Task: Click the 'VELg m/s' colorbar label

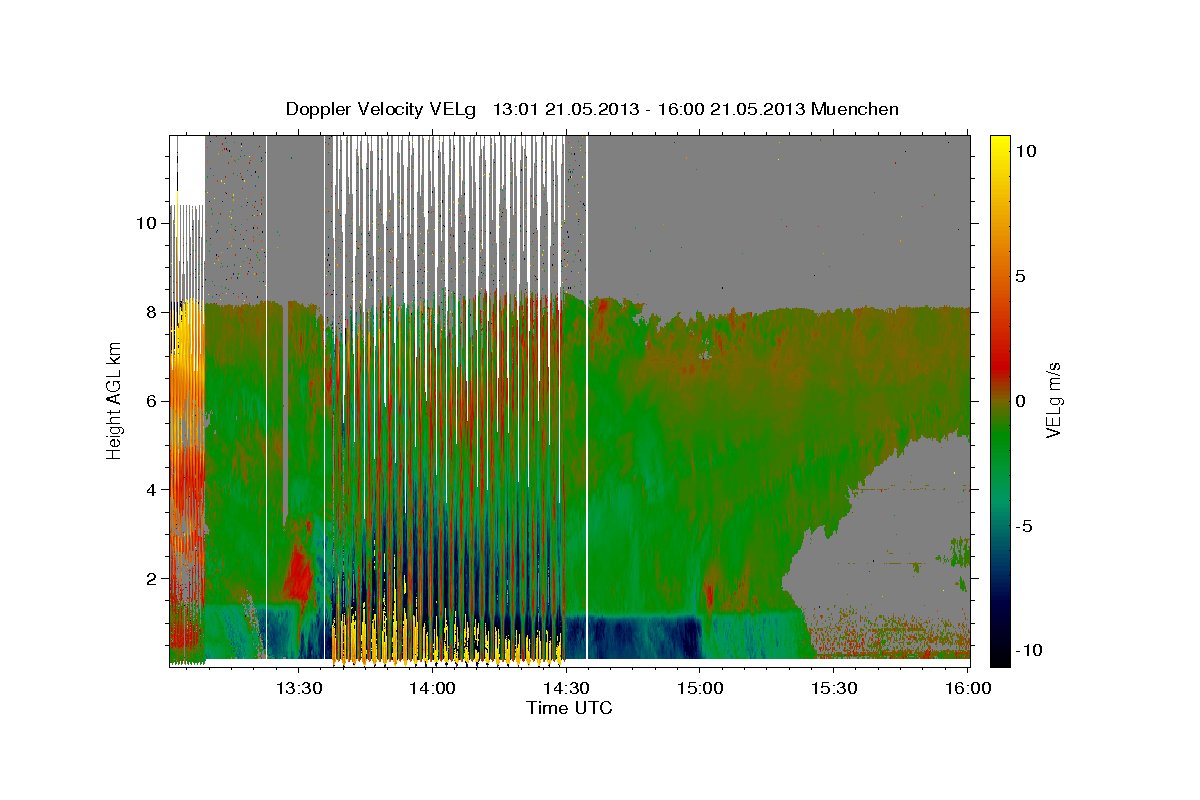Action: click(x=1053, y=400)
